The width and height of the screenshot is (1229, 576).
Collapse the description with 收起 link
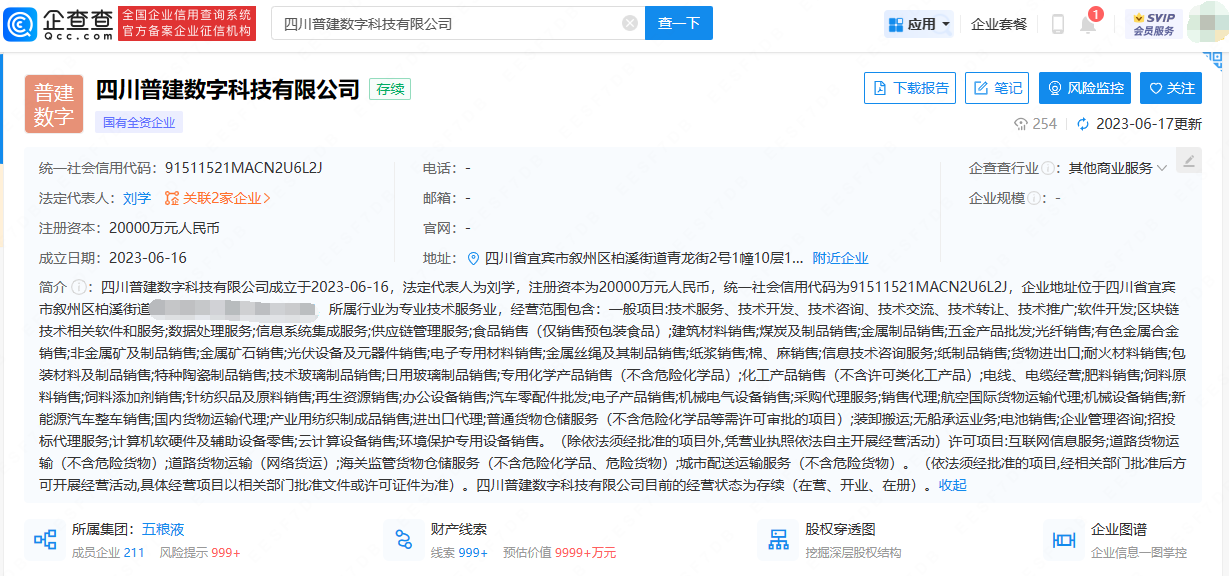[952, 485]
